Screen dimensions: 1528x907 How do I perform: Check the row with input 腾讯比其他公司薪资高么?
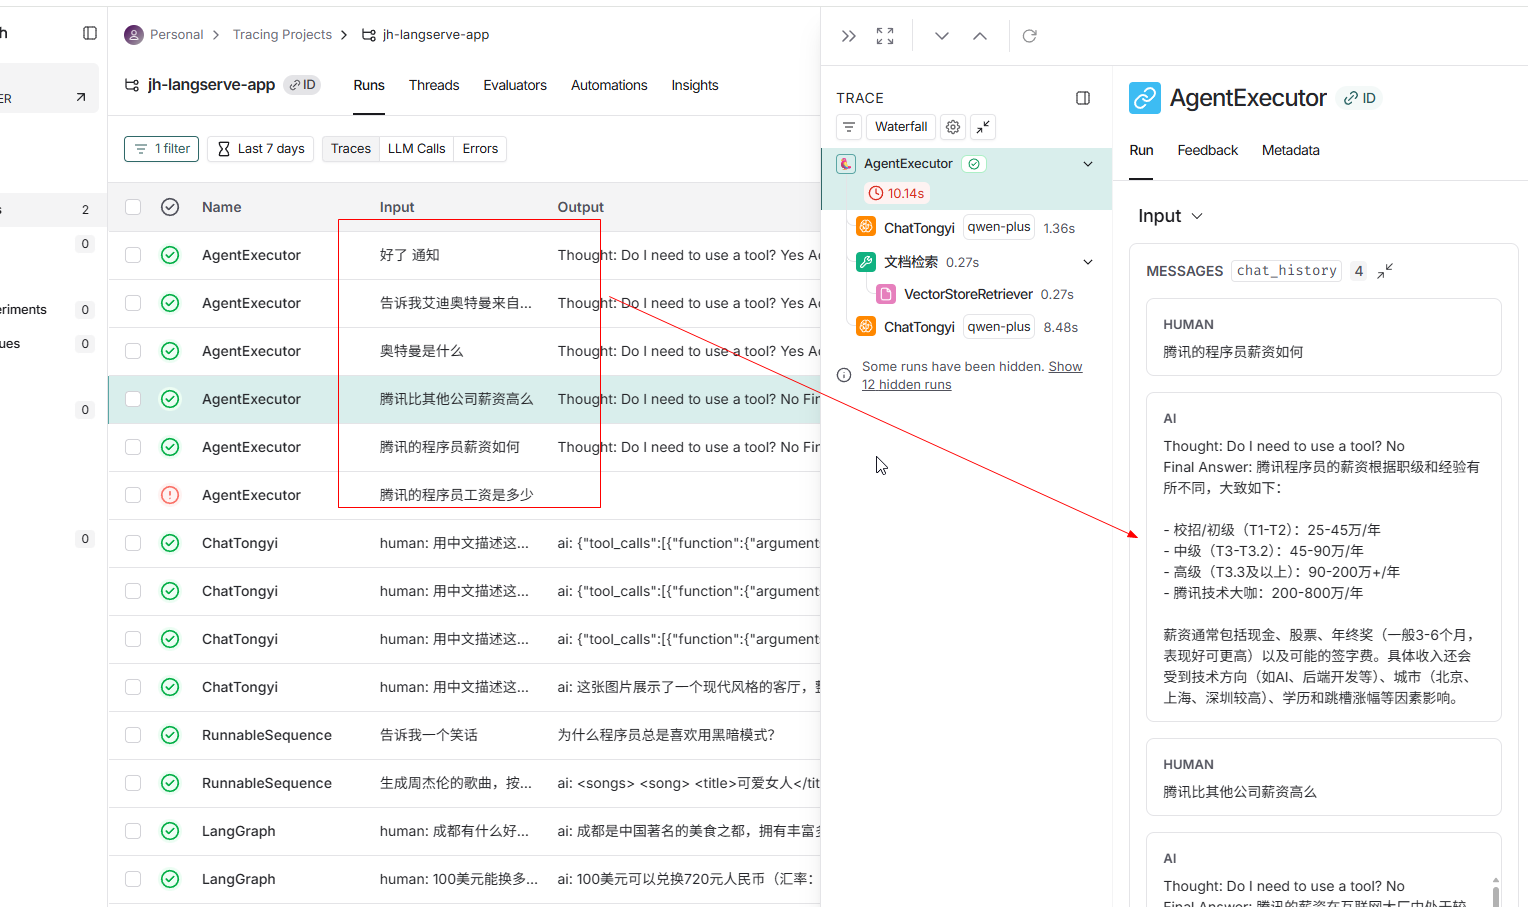click(133, 399)
